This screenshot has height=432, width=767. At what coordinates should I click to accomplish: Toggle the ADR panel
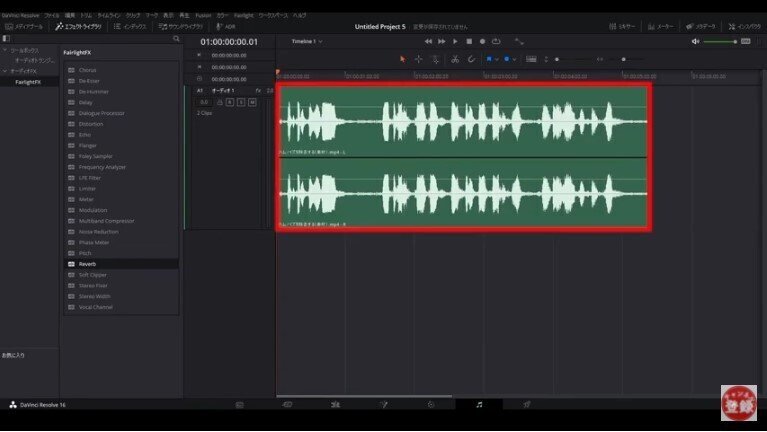226,26
